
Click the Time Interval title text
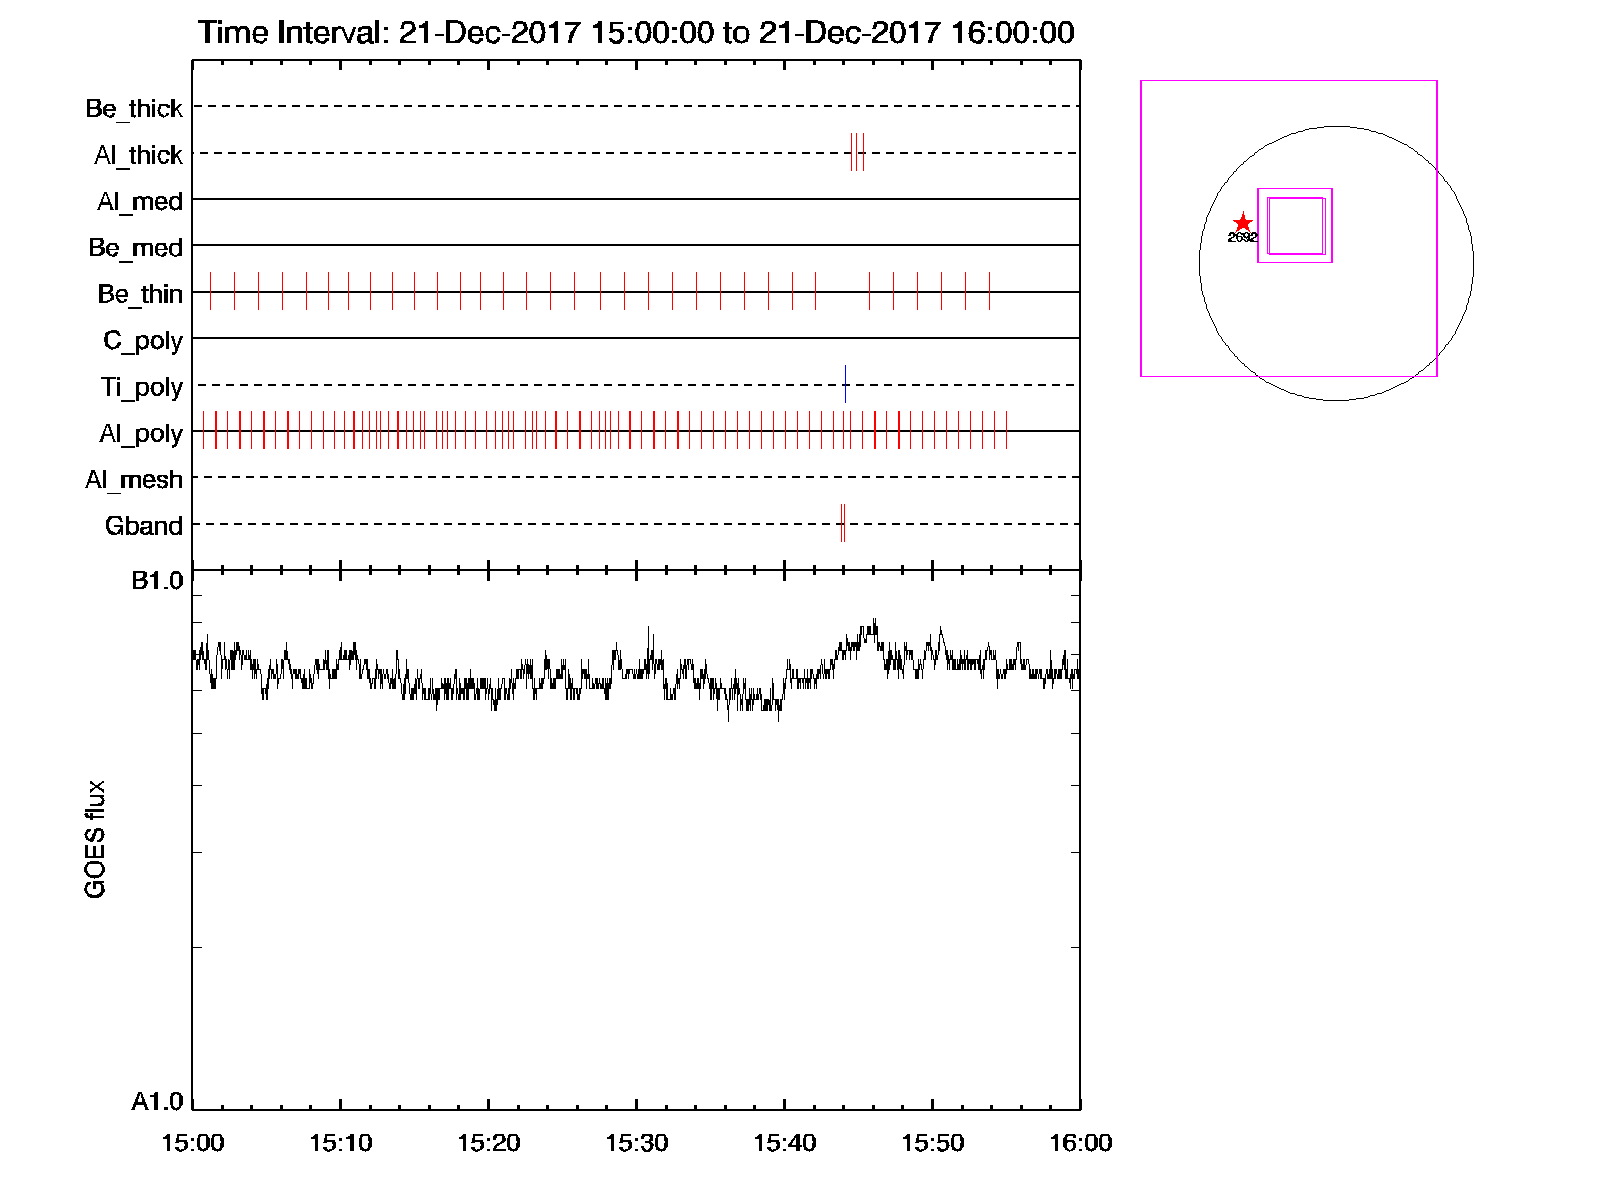click(636, 33)
